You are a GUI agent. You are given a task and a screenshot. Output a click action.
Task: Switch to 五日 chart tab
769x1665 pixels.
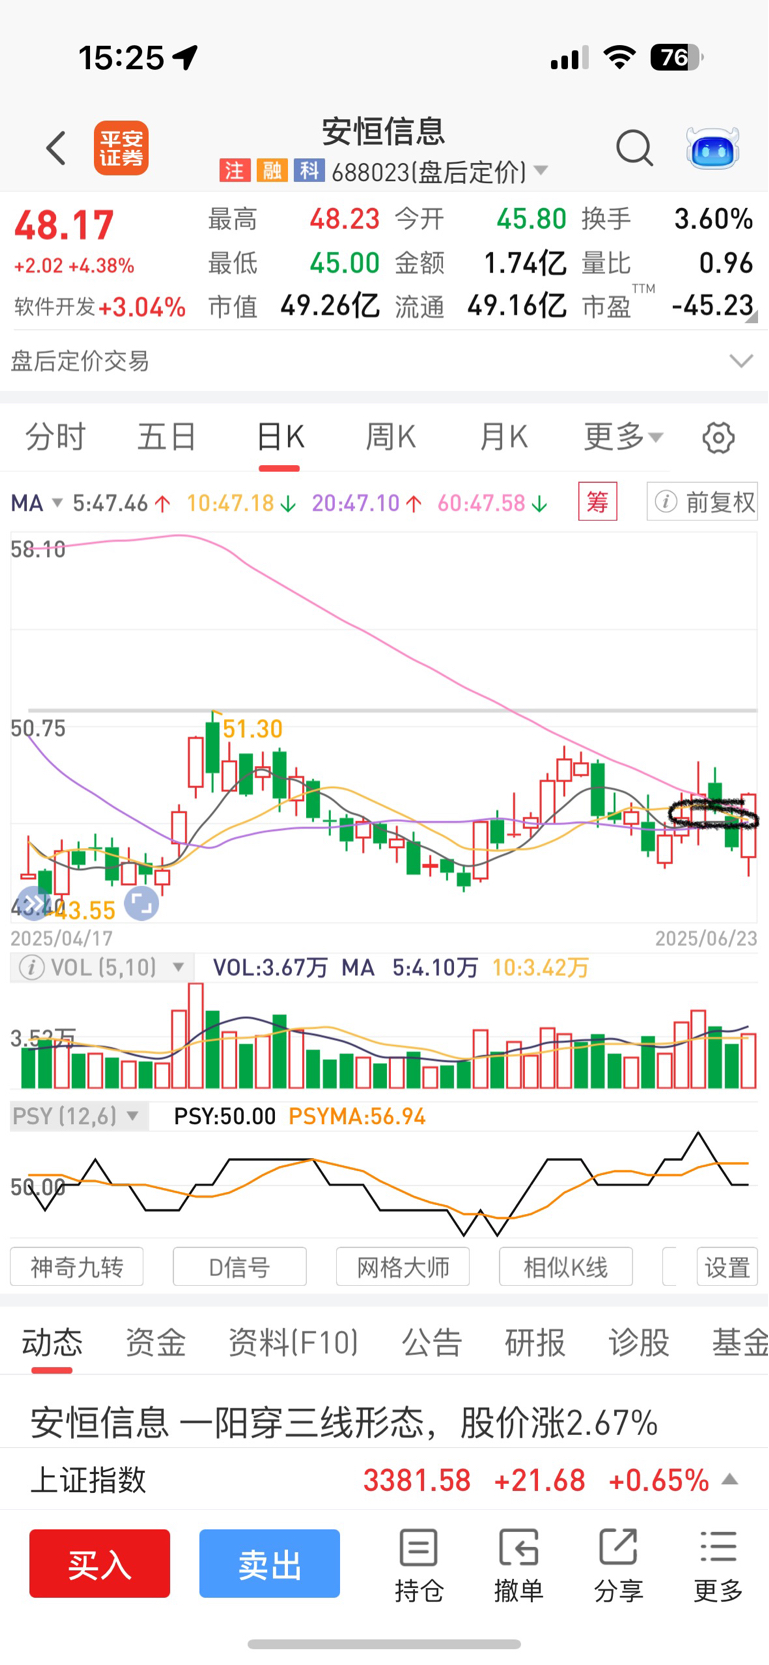tap(167, 437)
